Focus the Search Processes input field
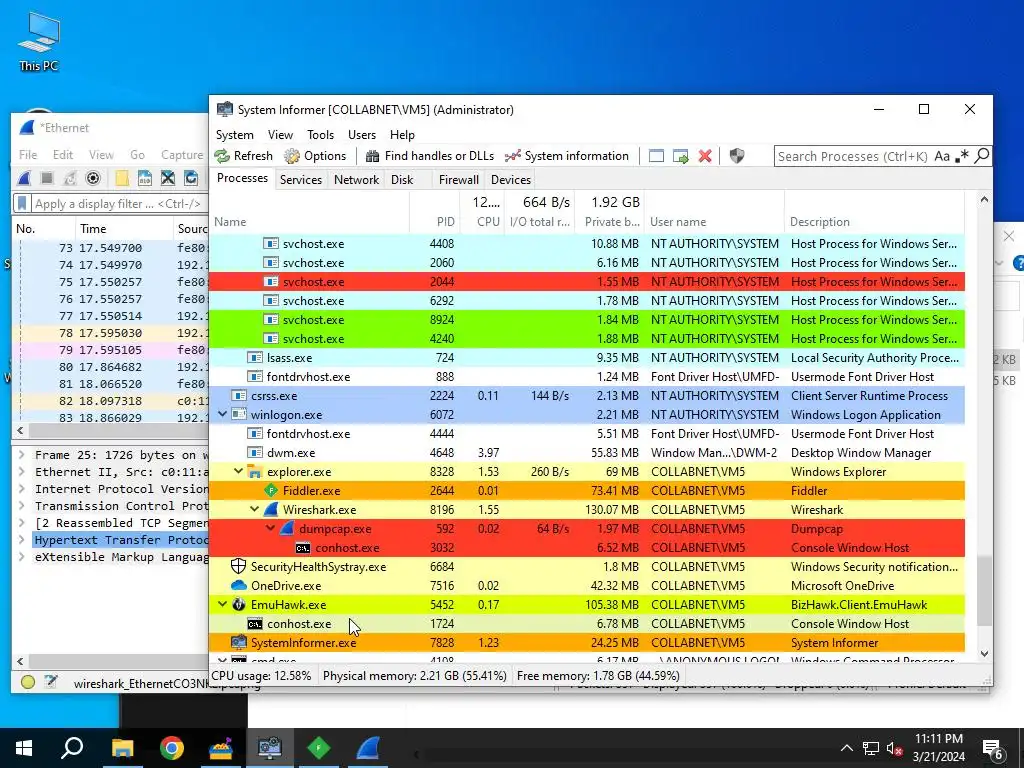 click(x=853, y=156)
